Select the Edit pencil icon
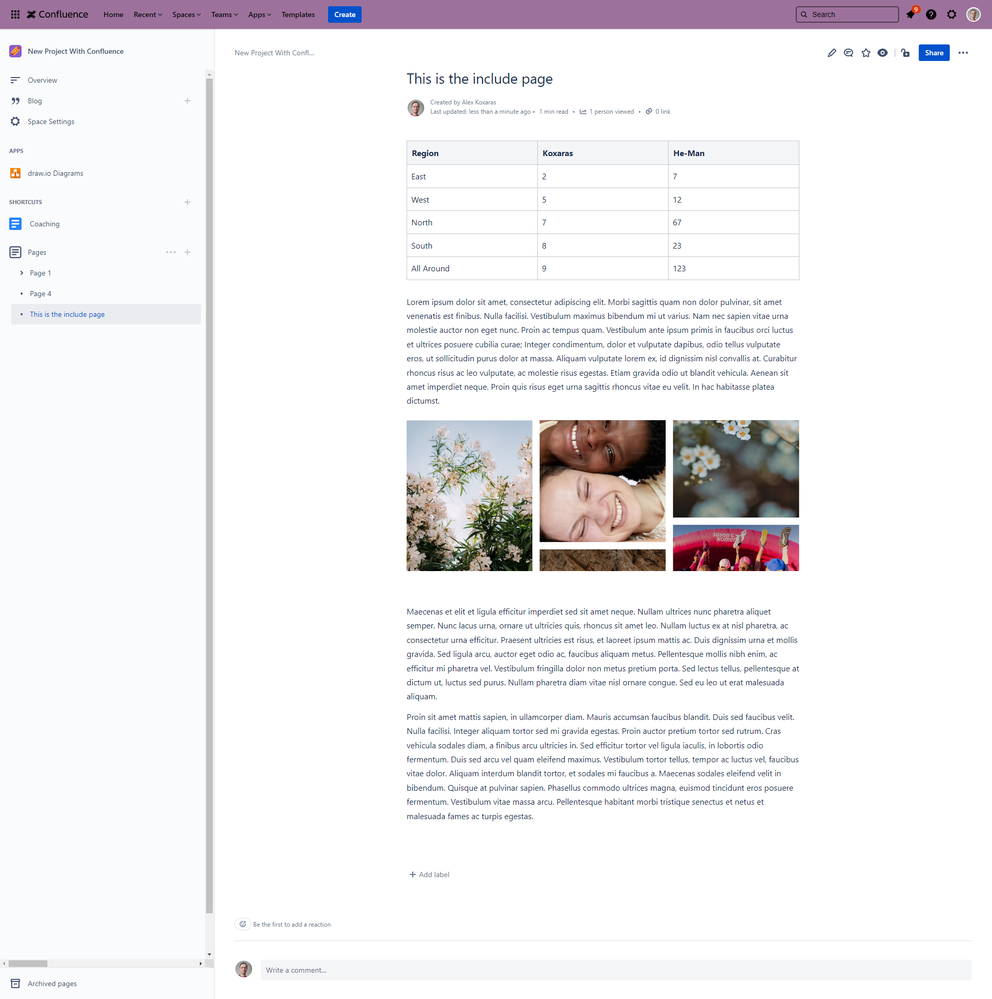This screenshot has width=992, height=999. [832, 52]
